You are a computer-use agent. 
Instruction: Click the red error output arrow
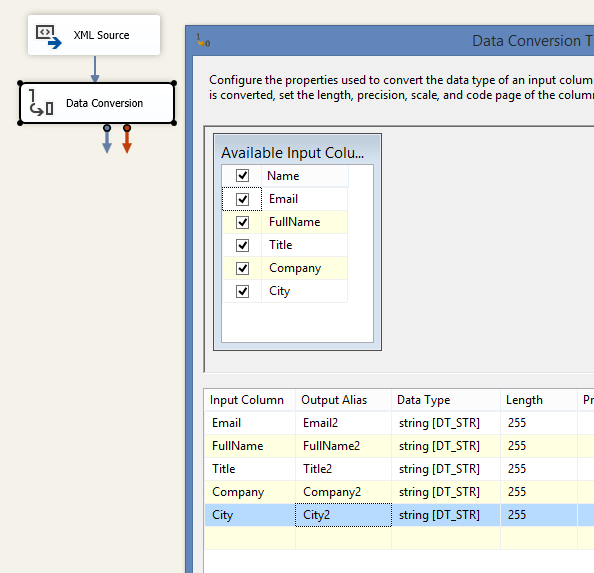[x=127, y=139]
